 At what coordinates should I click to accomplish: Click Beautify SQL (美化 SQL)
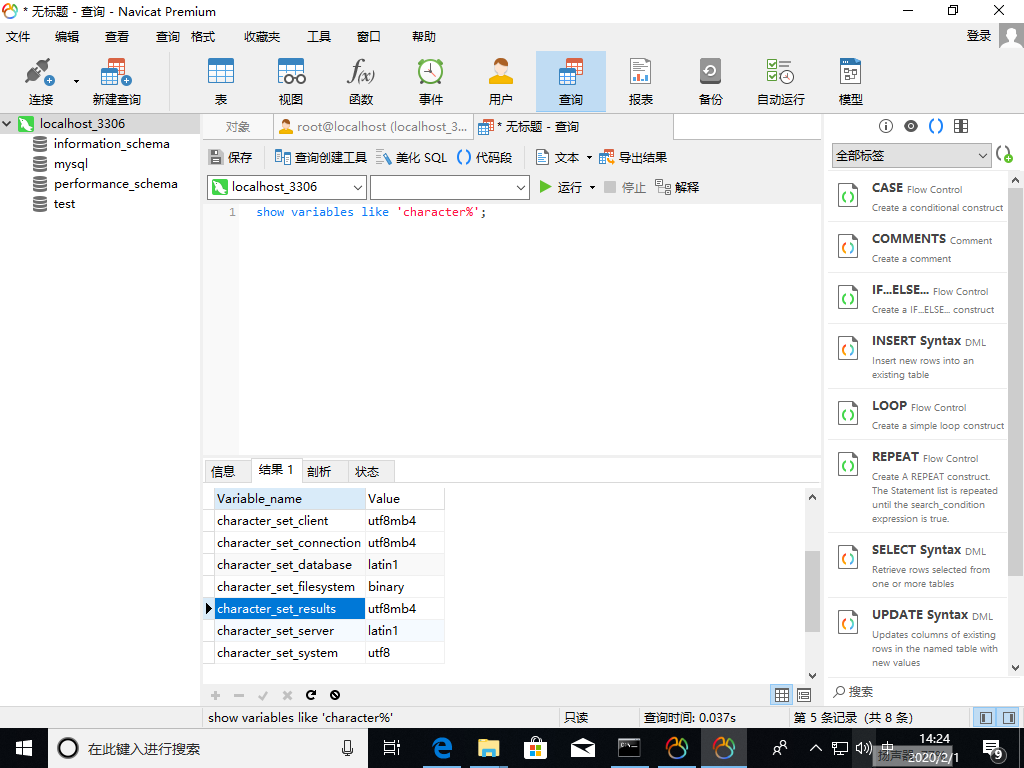coord(411,157)
